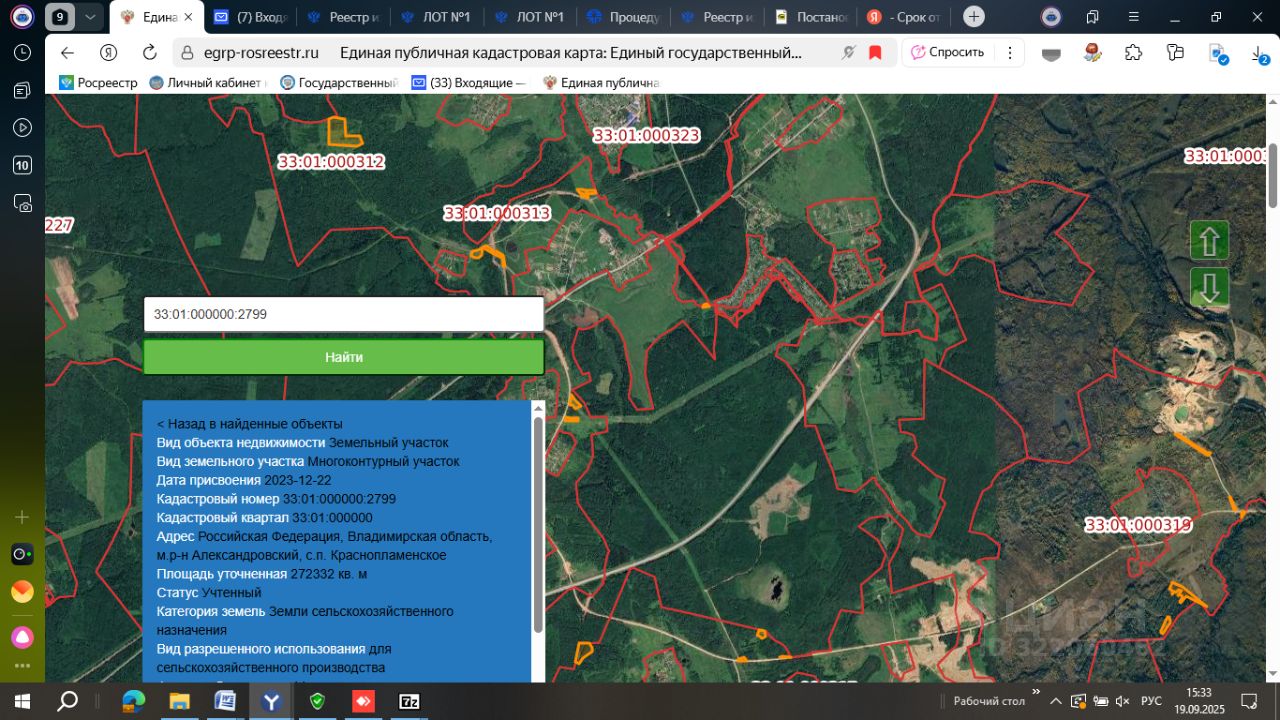Launch Microsoft Edge from the taskbar
Image resolution: width=1280 pixels, height=720 pixels.
point(133,701)
